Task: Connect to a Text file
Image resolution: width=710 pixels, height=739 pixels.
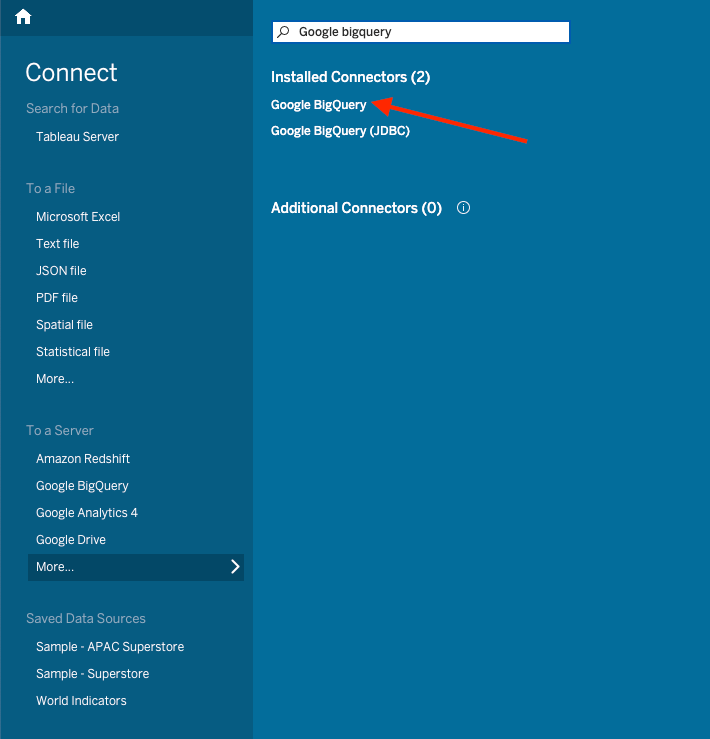Action: [58, 244]
